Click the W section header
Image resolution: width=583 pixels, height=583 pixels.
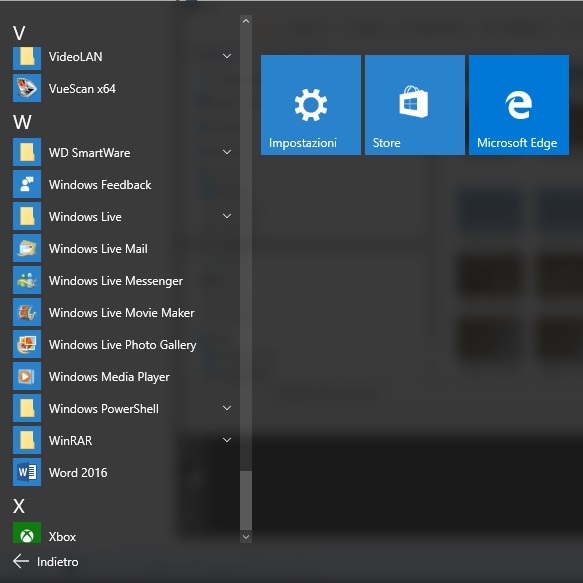(x=22, y=122)
